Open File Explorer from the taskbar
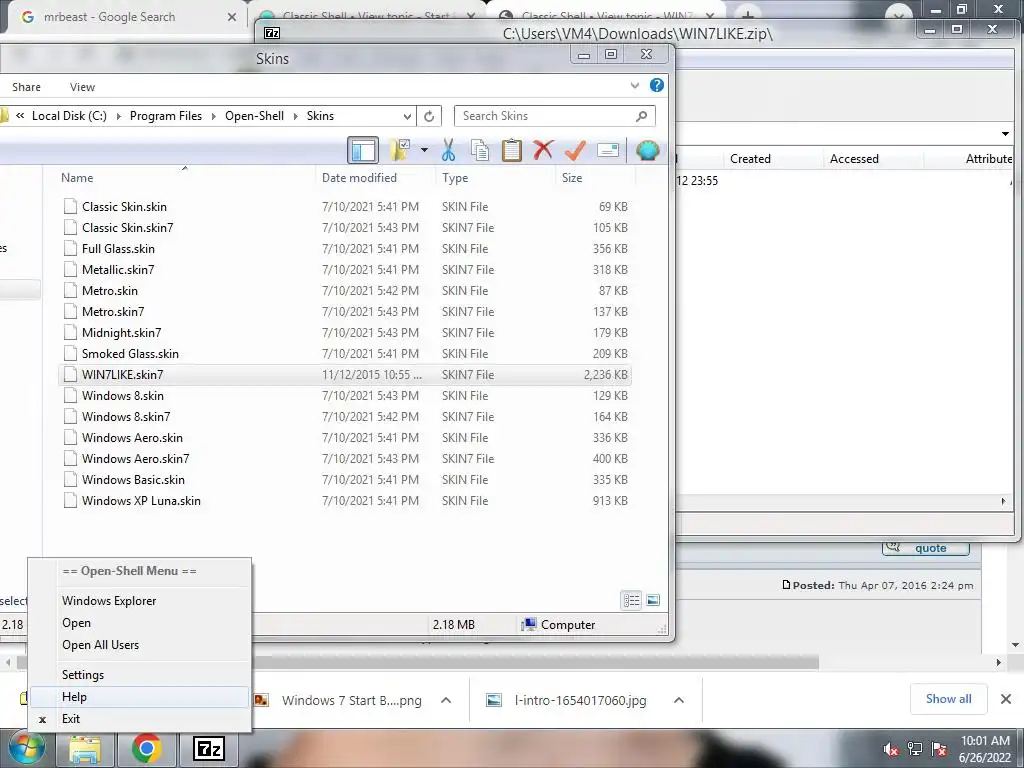 pyautogui.click(x=85, y=749)
